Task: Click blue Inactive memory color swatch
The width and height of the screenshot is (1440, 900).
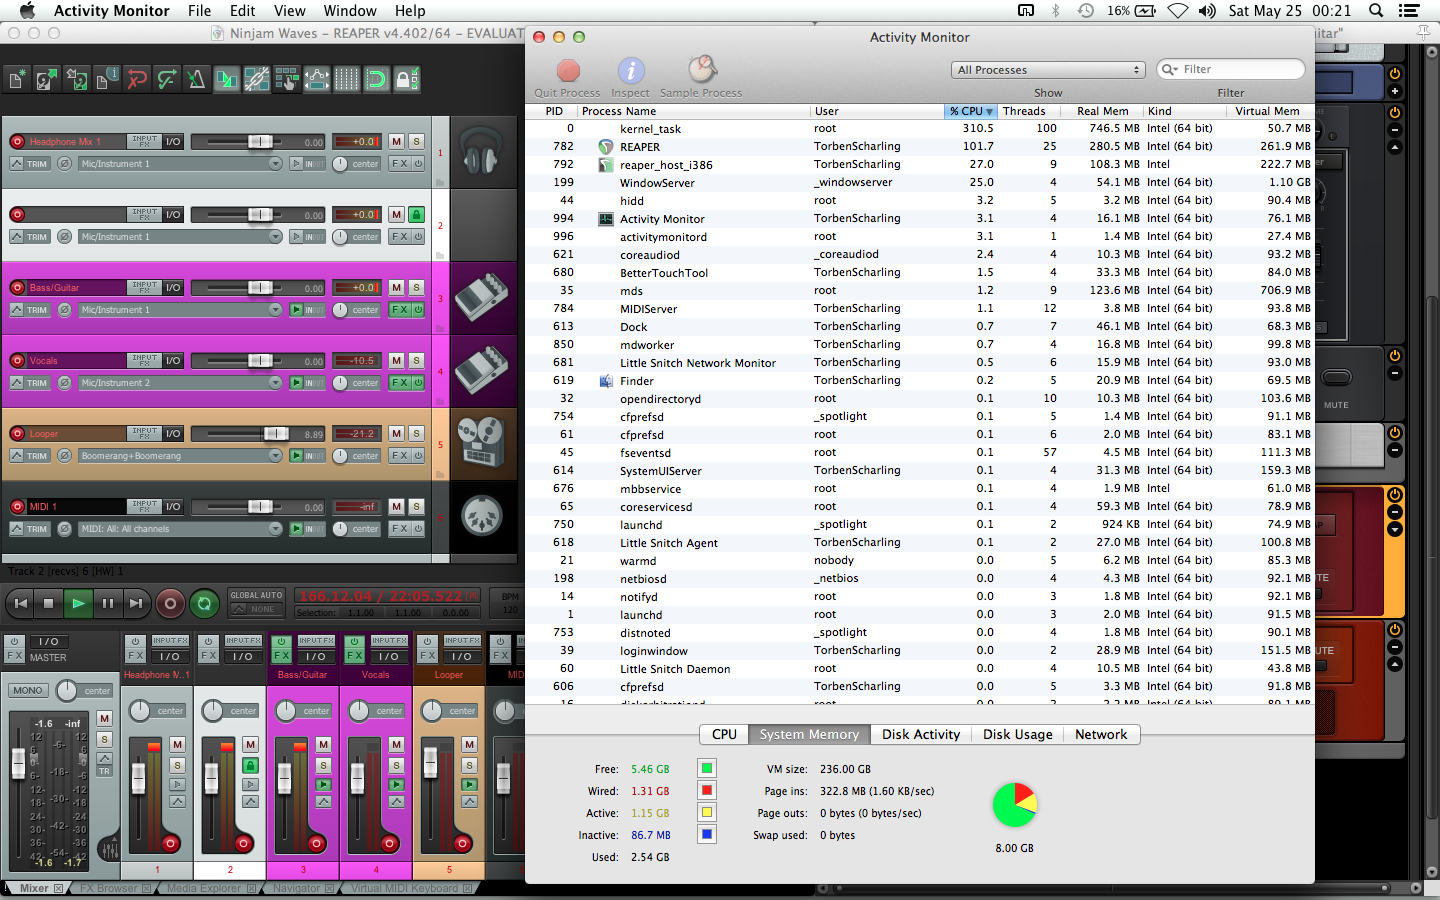Action: [707, 835]
